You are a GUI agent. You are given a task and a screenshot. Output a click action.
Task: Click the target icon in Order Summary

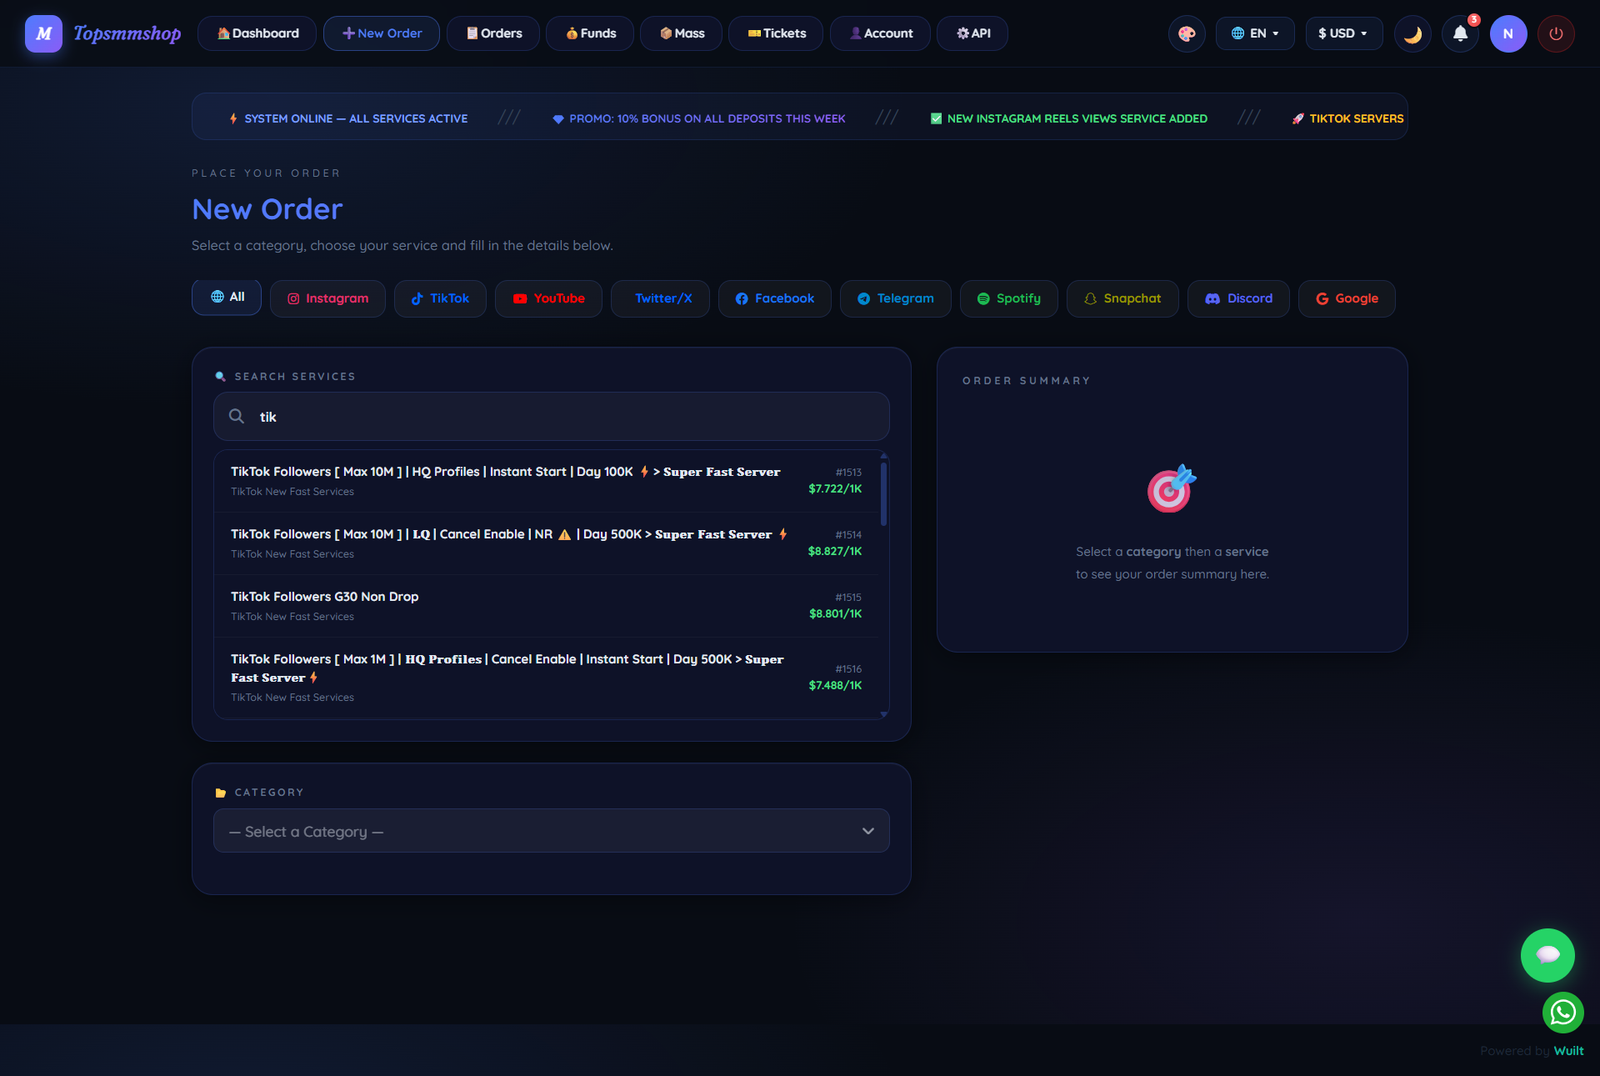pos(1172,488)
